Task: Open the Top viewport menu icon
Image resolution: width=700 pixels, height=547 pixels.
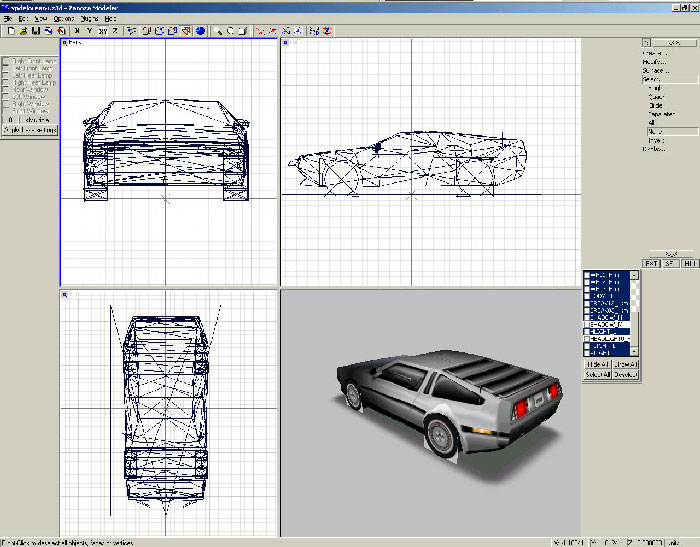Action: click(x=64, y=295)
